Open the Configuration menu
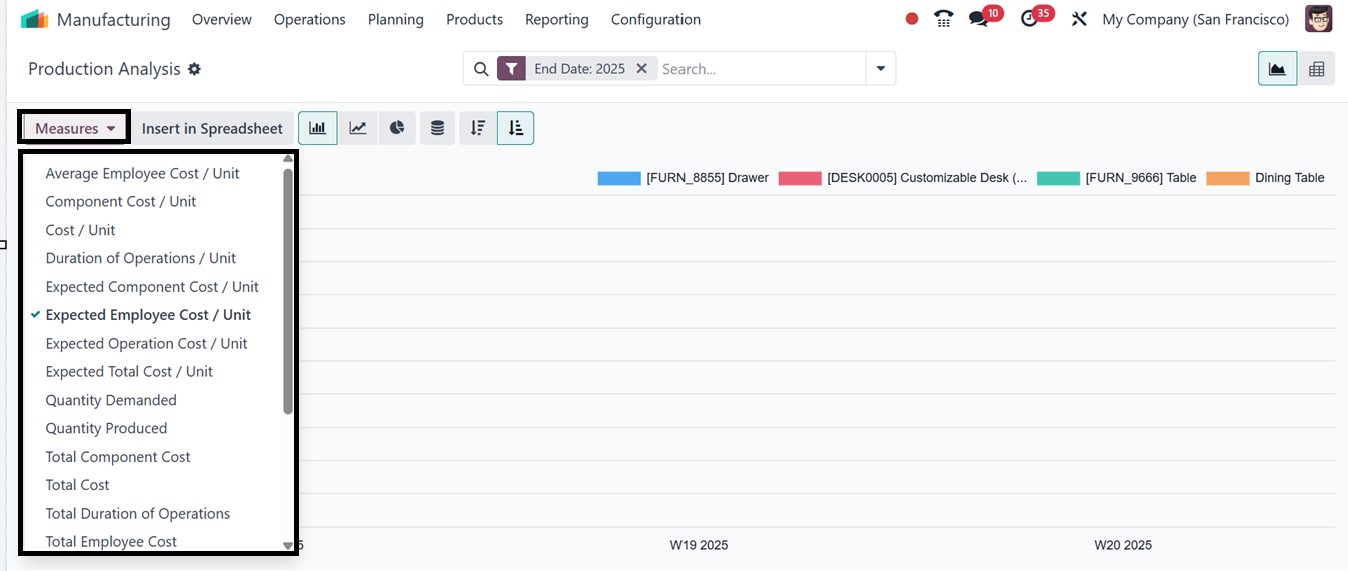Image resolution: width=1348 pixels, height=571 pixels. tap(655, 19)
